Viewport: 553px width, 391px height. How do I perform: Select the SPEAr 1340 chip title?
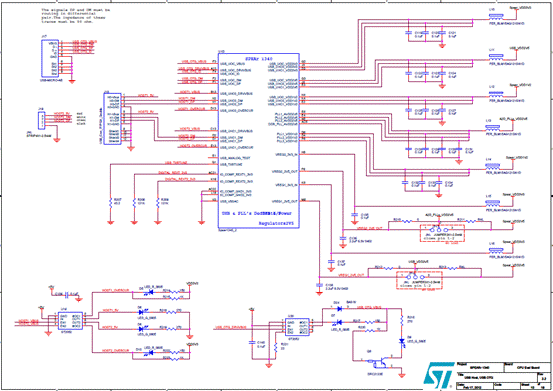(259, 59)
